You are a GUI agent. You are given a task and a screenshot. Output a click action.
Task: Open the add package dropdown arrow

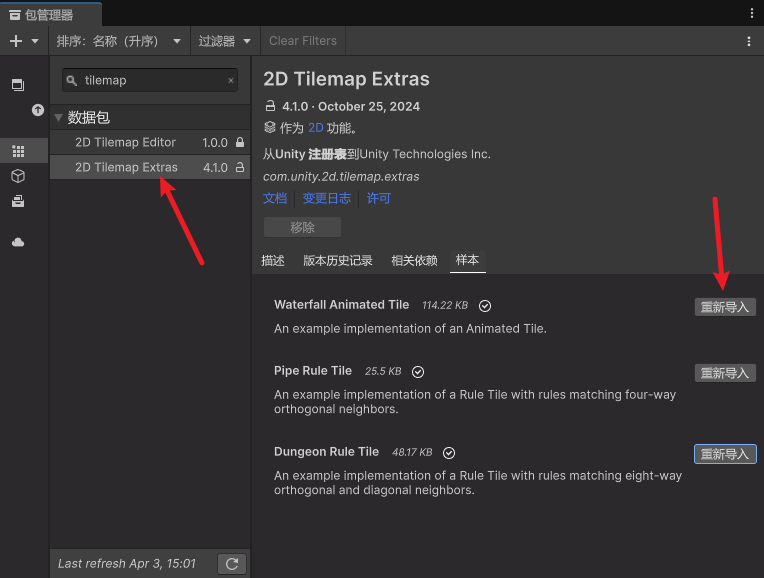(x=35, y=41)
